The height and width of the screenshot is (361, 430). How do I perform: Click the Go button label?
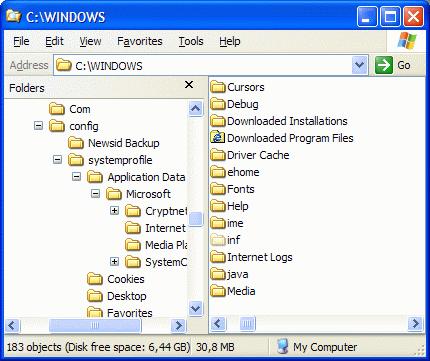(x=404, y=65)
